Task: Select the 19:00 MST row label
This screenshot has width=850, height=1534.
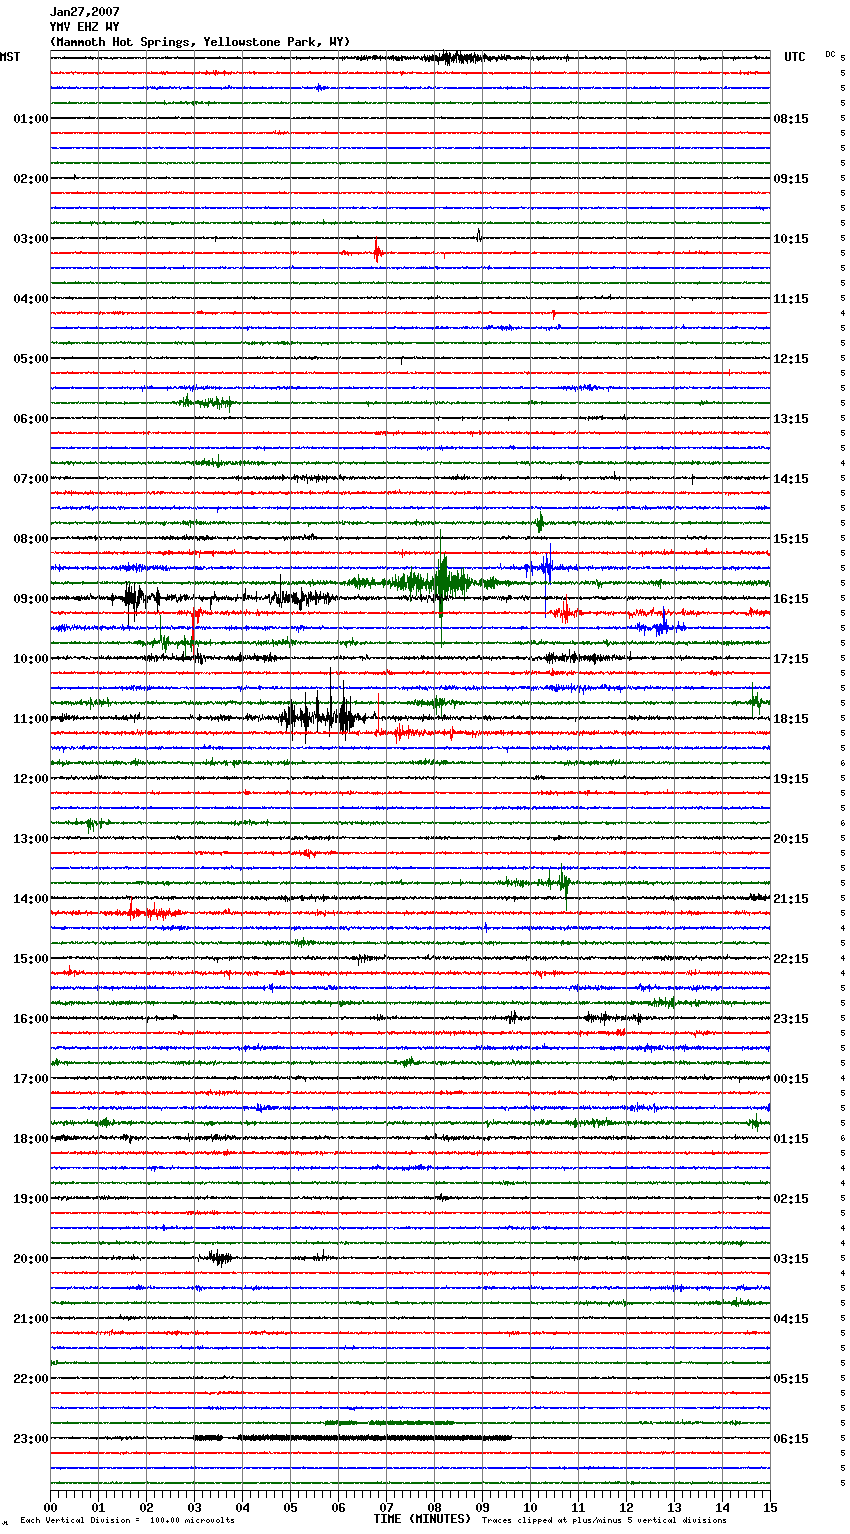Action: [31, 1199]
